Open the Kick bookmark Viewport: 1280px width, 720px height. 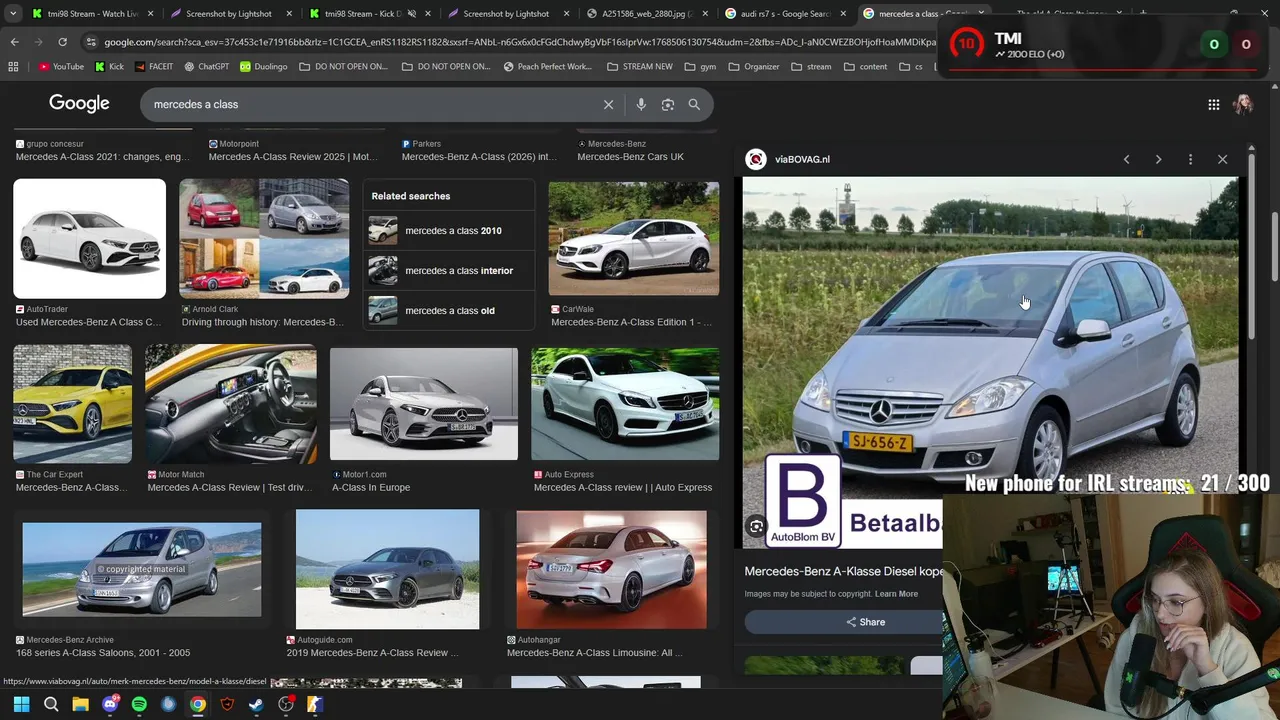pyautogui.click(x=109, y=66)
